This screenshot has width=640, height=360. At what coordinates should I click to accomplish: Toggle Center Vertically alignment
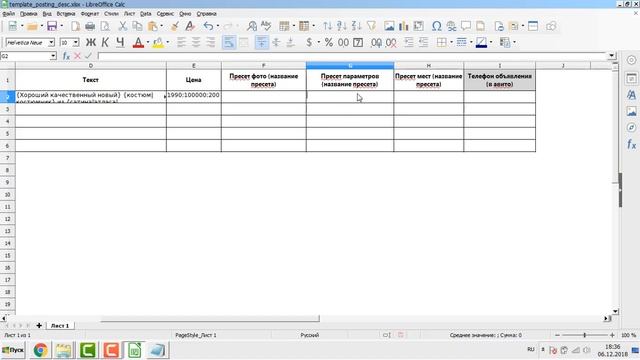(x=276, y=42)
